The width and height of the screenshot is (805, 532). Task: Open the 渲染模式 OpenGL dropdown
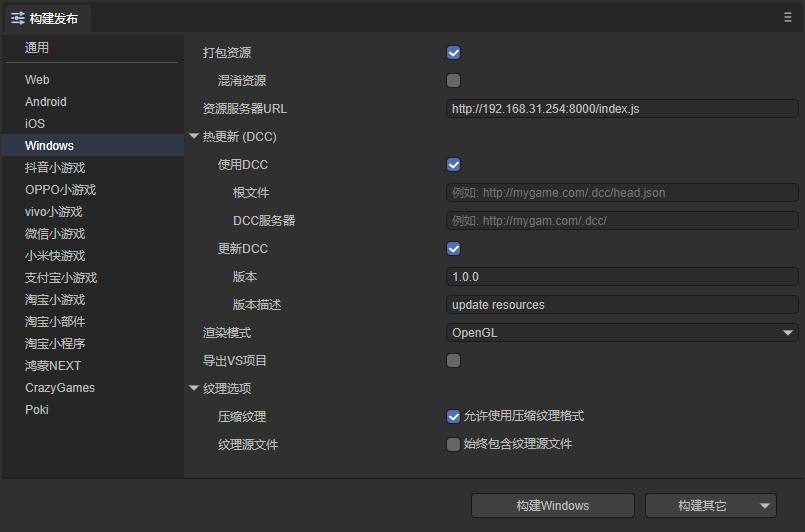pos(621,333)
